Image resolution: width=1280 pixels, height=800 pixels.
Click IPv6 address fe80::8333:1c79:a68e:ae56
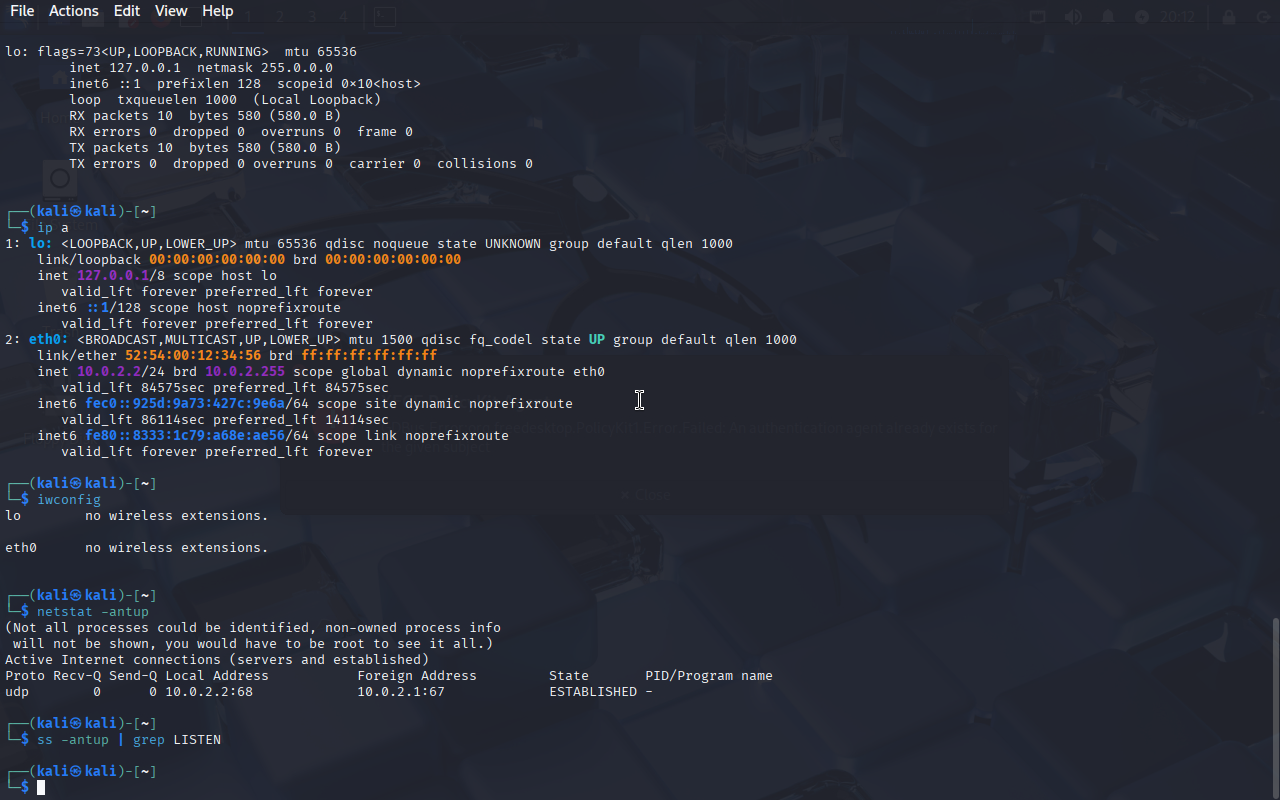[185, 436]
